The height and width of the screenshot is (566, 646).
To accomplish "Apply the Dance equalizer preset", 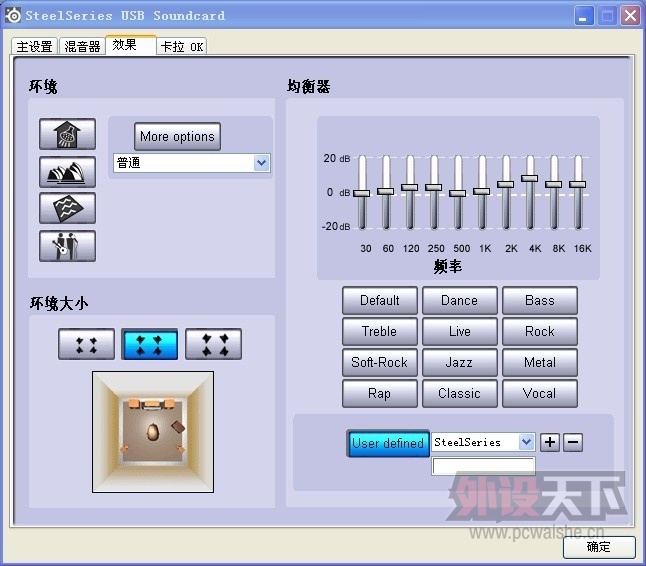I will (x=459, y=301).
